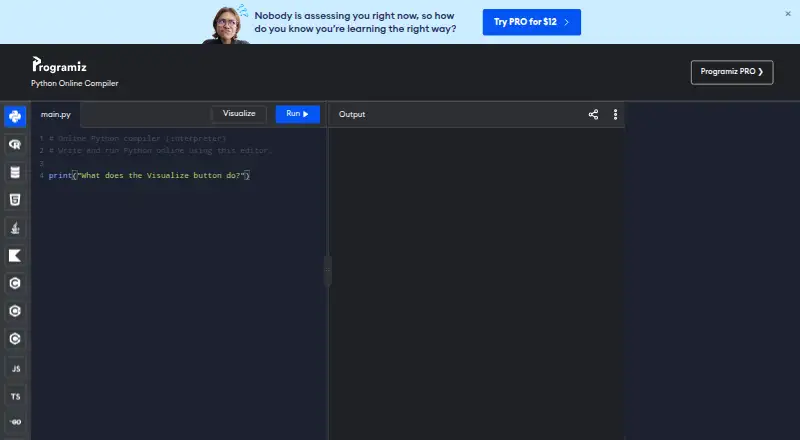Image resolution: width=800 pixels, height=440 pixels.
Task: Open the SQL database editor icon
Action: [x=15, y=172]
